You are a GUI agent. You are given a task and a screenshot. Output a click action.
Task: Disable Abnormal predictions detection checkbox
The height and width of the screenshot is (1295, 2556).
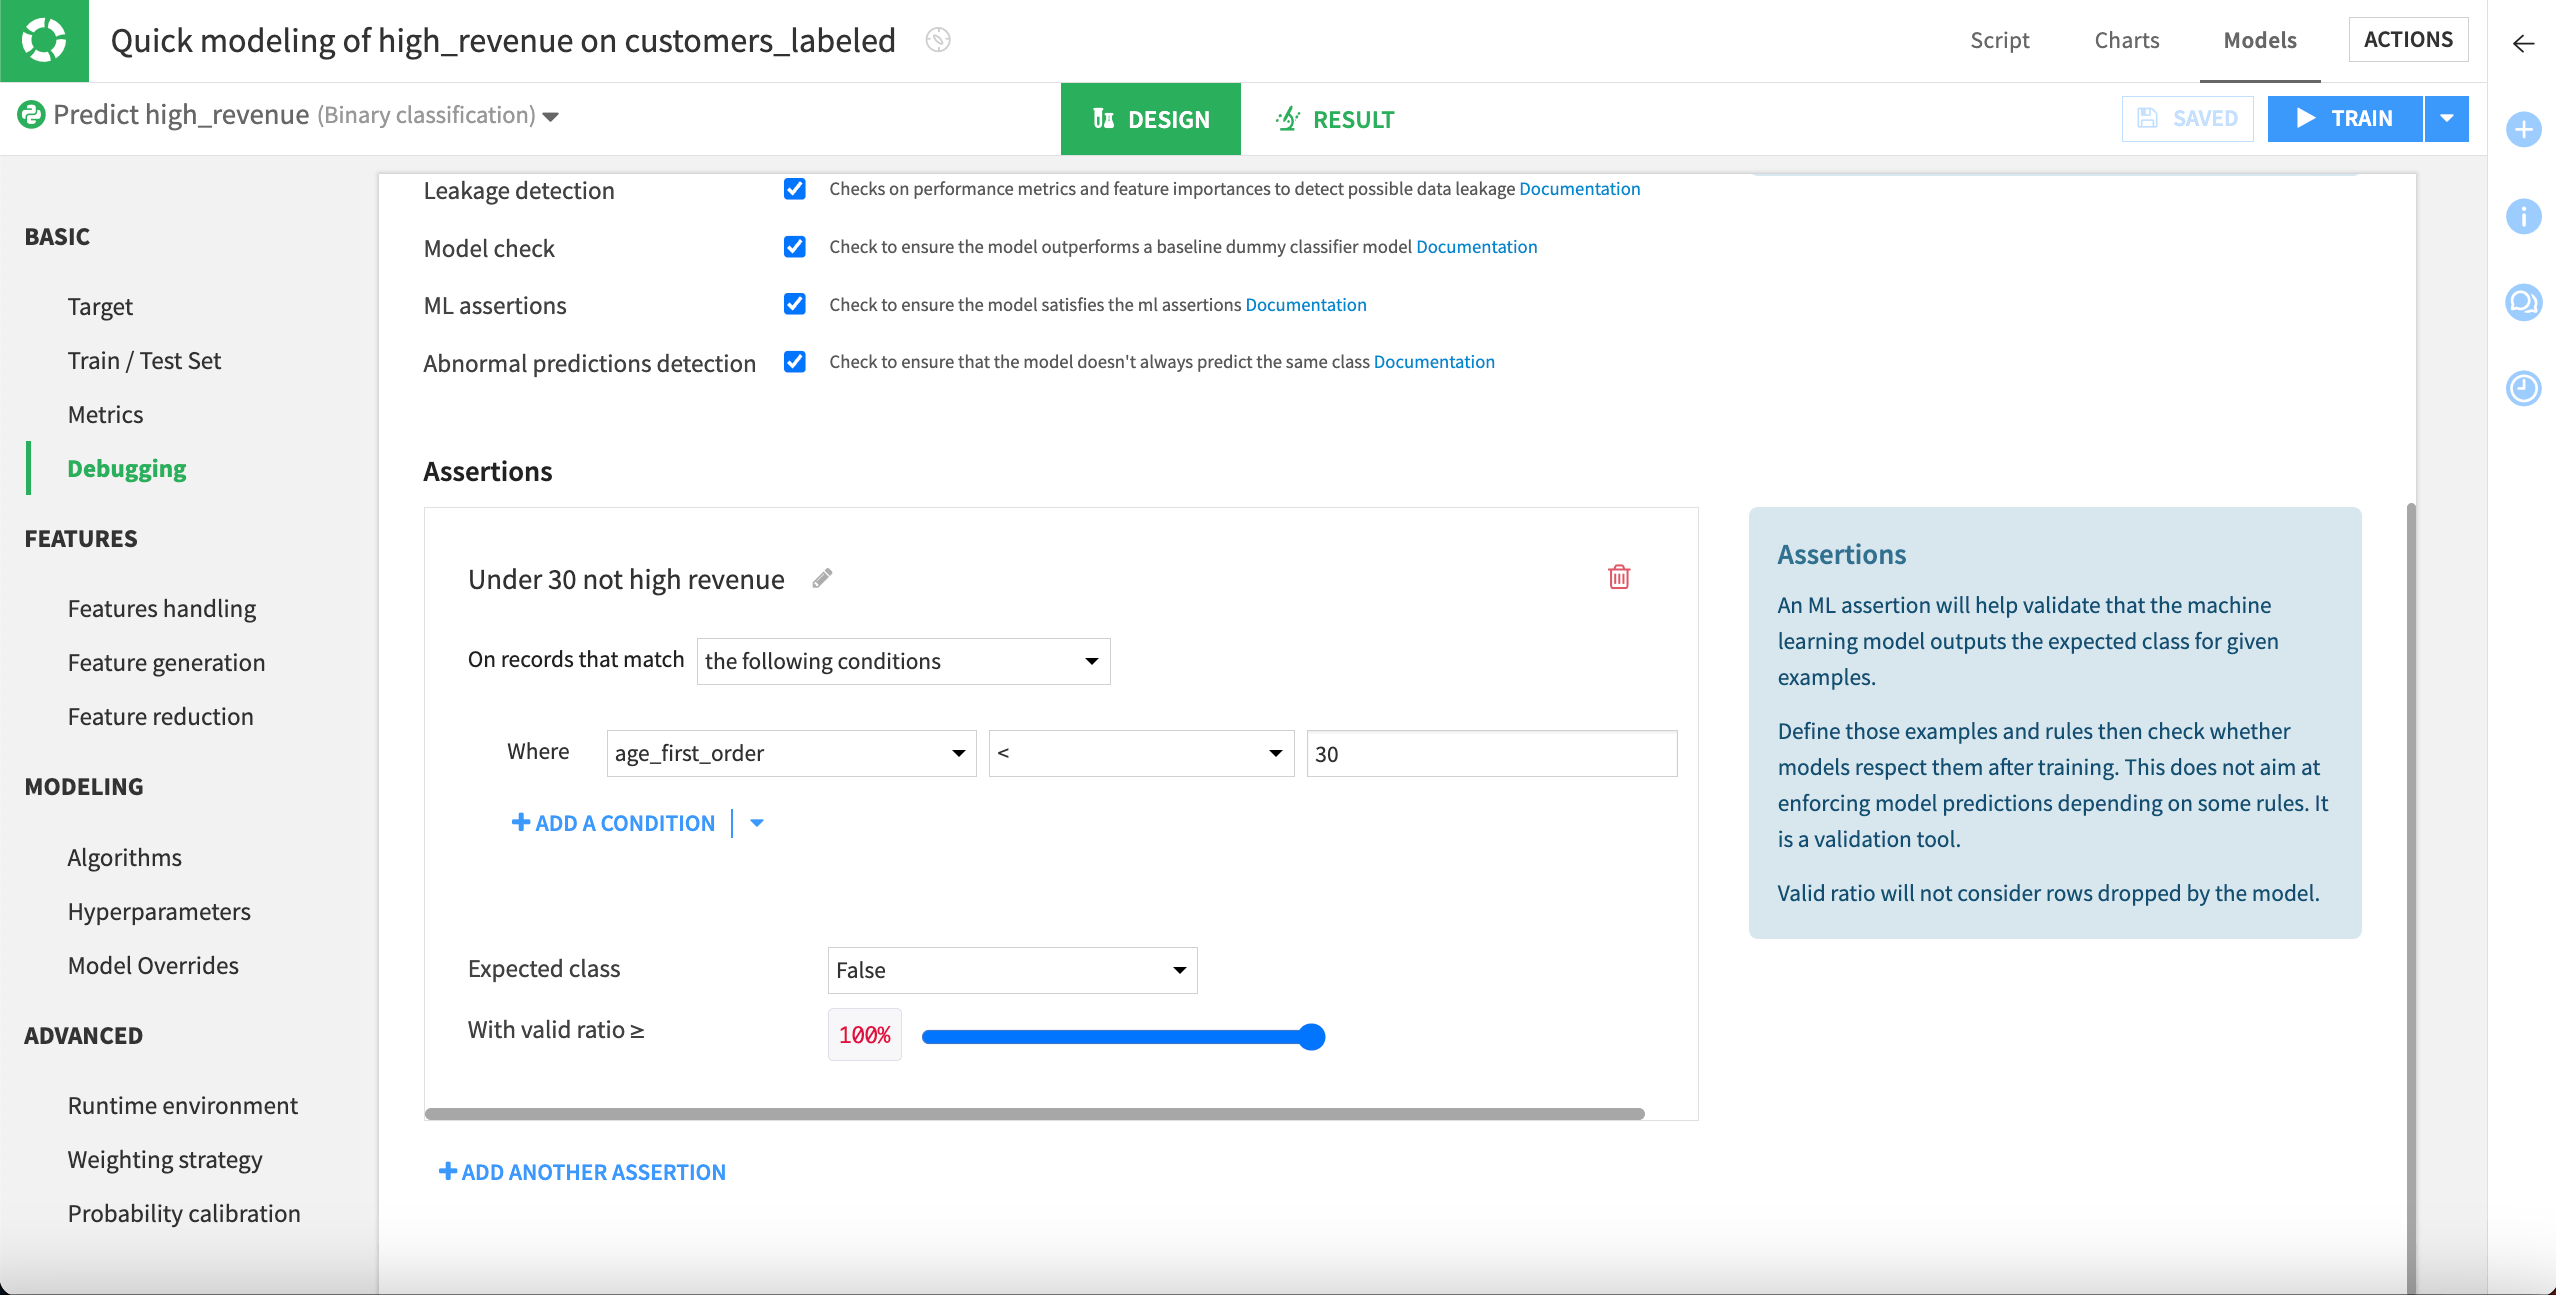pos(795,362)
